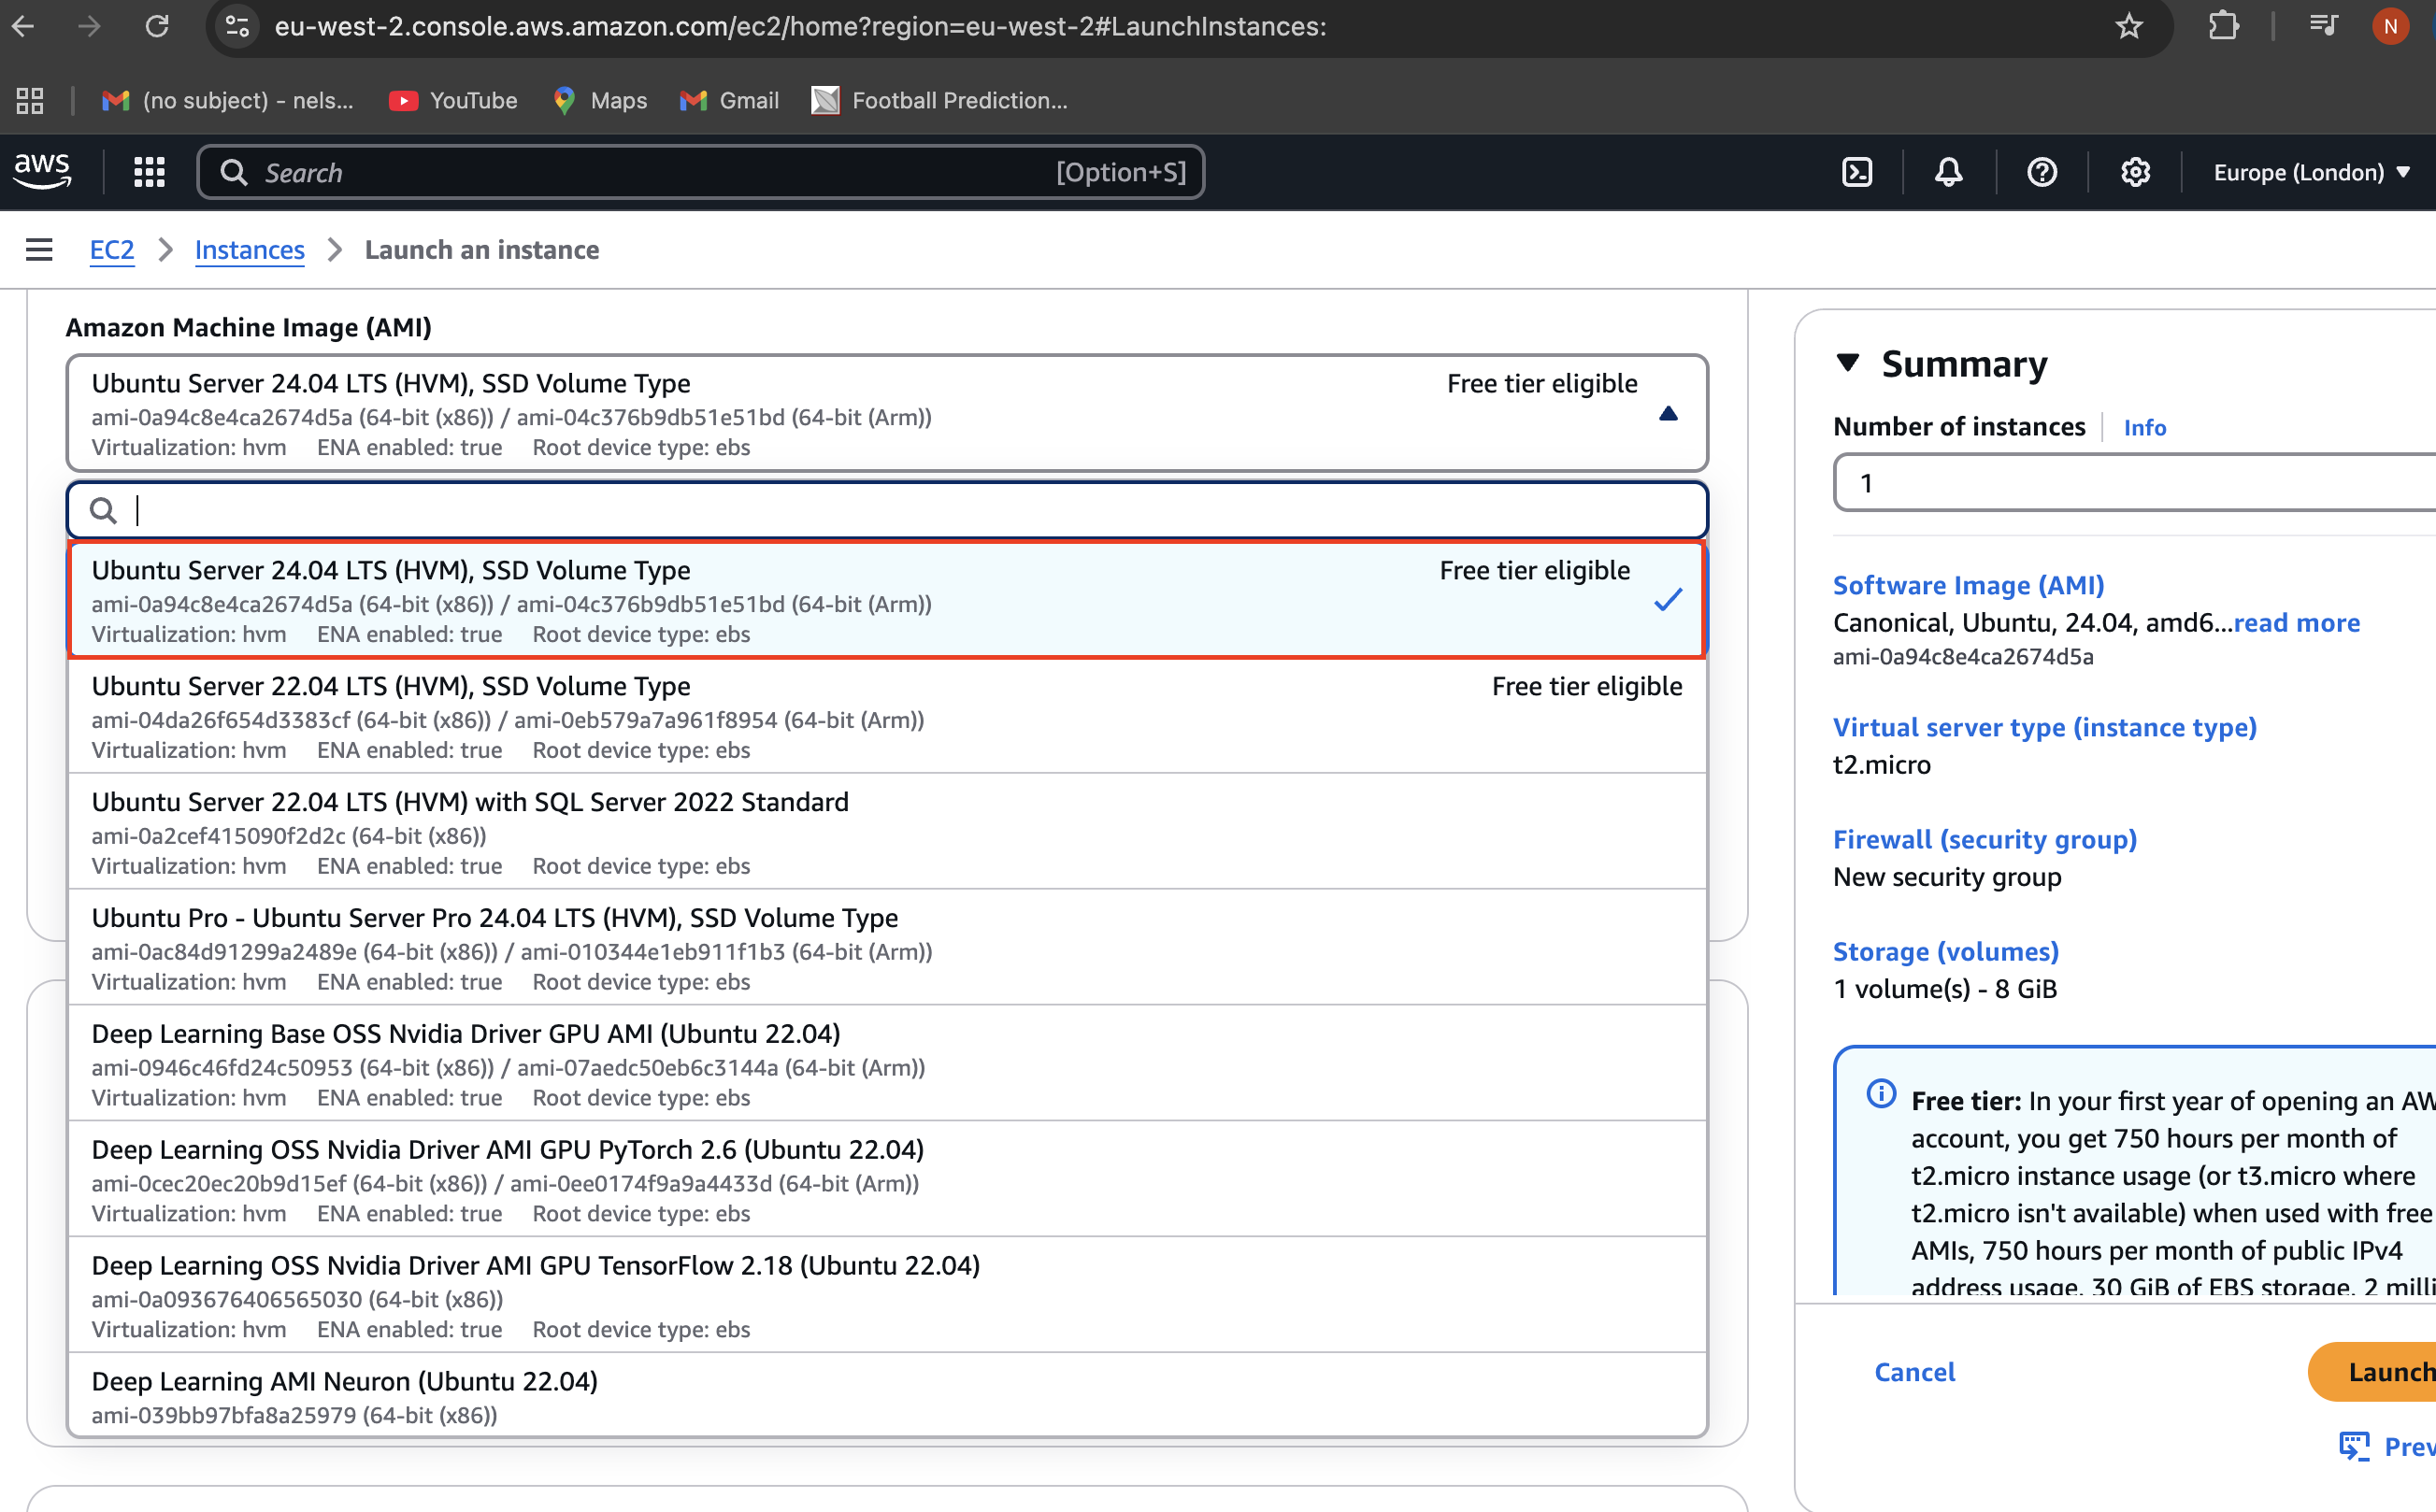This screenshot has height=1512, width=2436.
Task: Click the browser back arrow
Action: click(x=24, y=26)
